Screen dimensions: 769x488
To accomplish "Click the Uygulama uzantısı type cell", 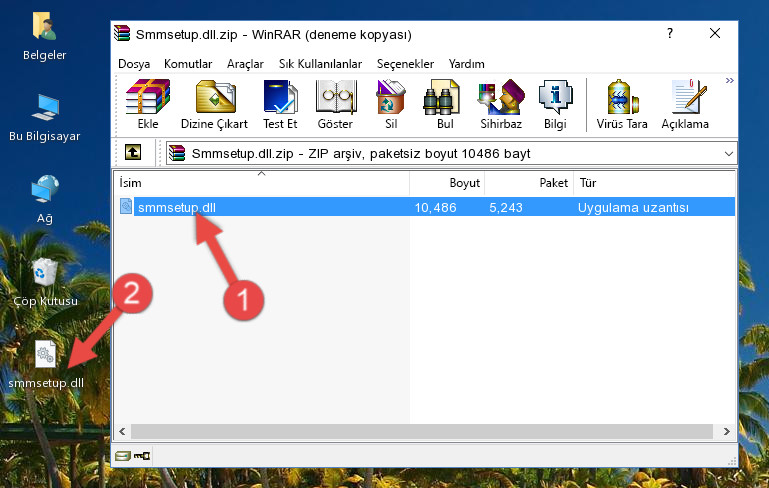I will pos(633,207).
